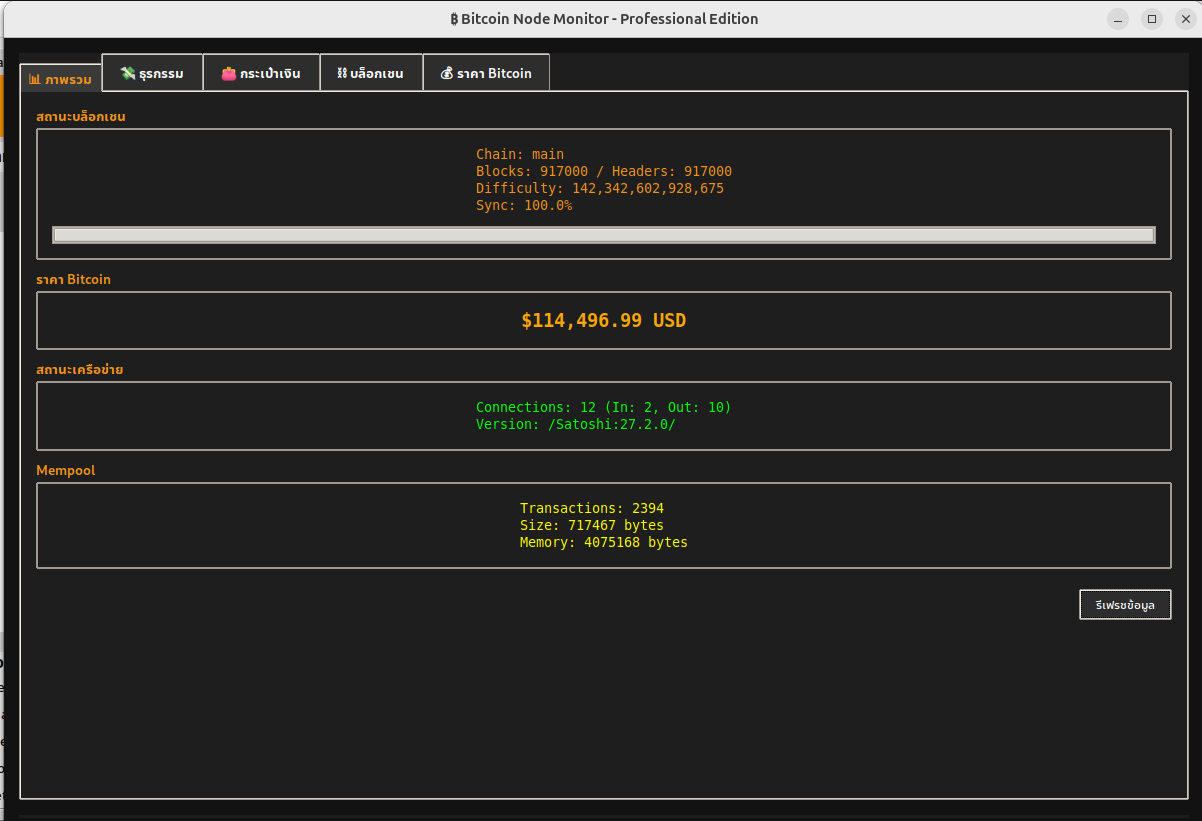Click the $114,496.99 USD price display
Image resolution: width=1202 pixels, height=821 pixels.
coord(603,321)
